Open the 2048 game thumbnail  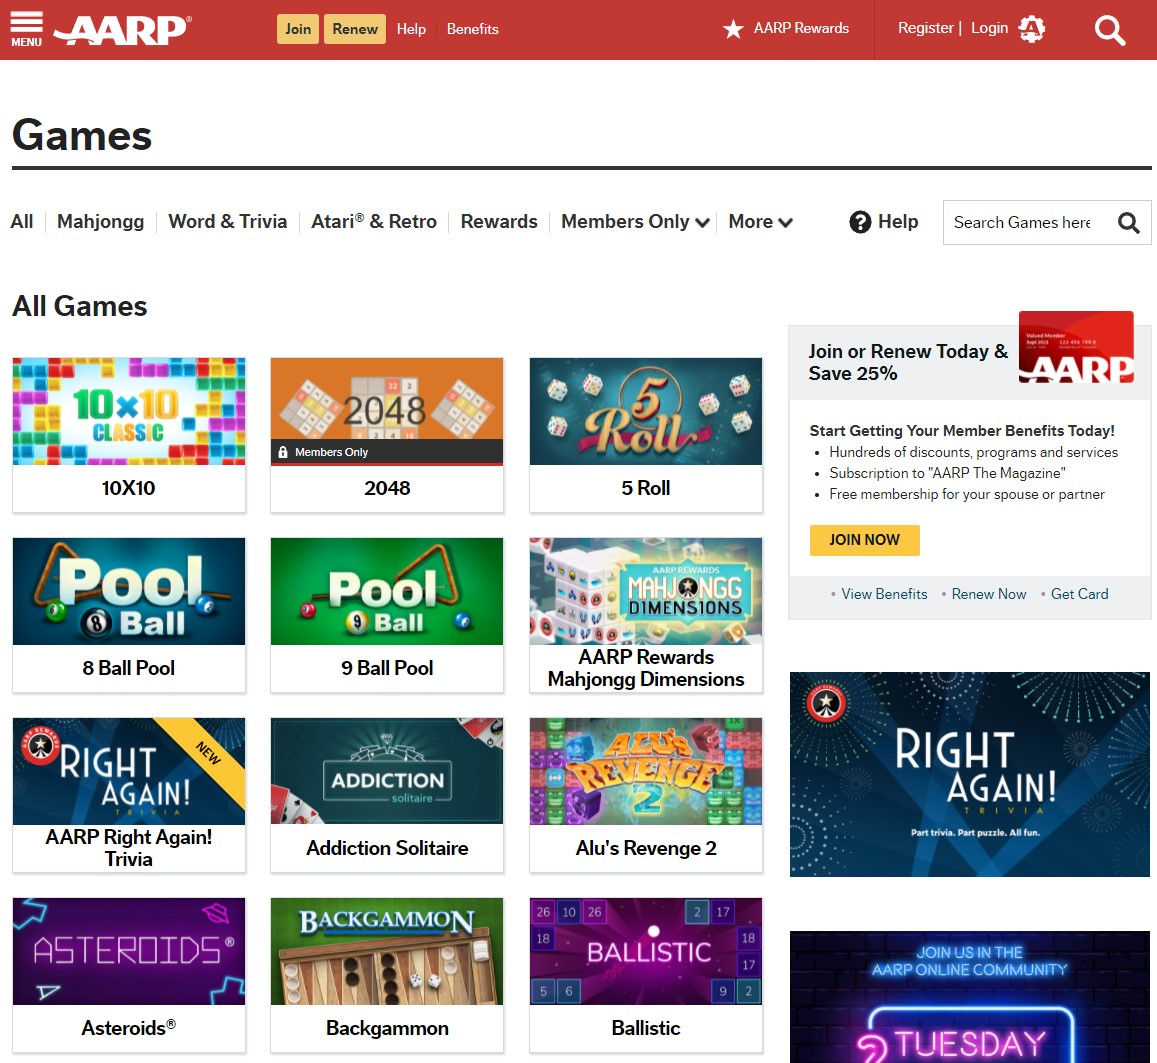[387, 412]
